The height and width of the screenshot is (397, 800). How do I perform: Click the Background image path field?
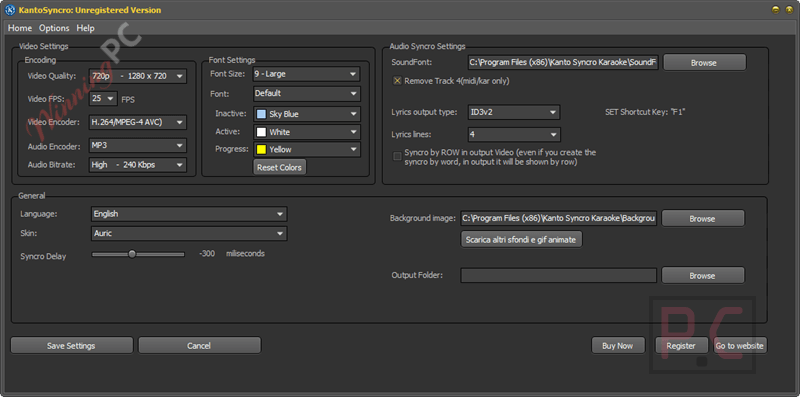point(559,218)
